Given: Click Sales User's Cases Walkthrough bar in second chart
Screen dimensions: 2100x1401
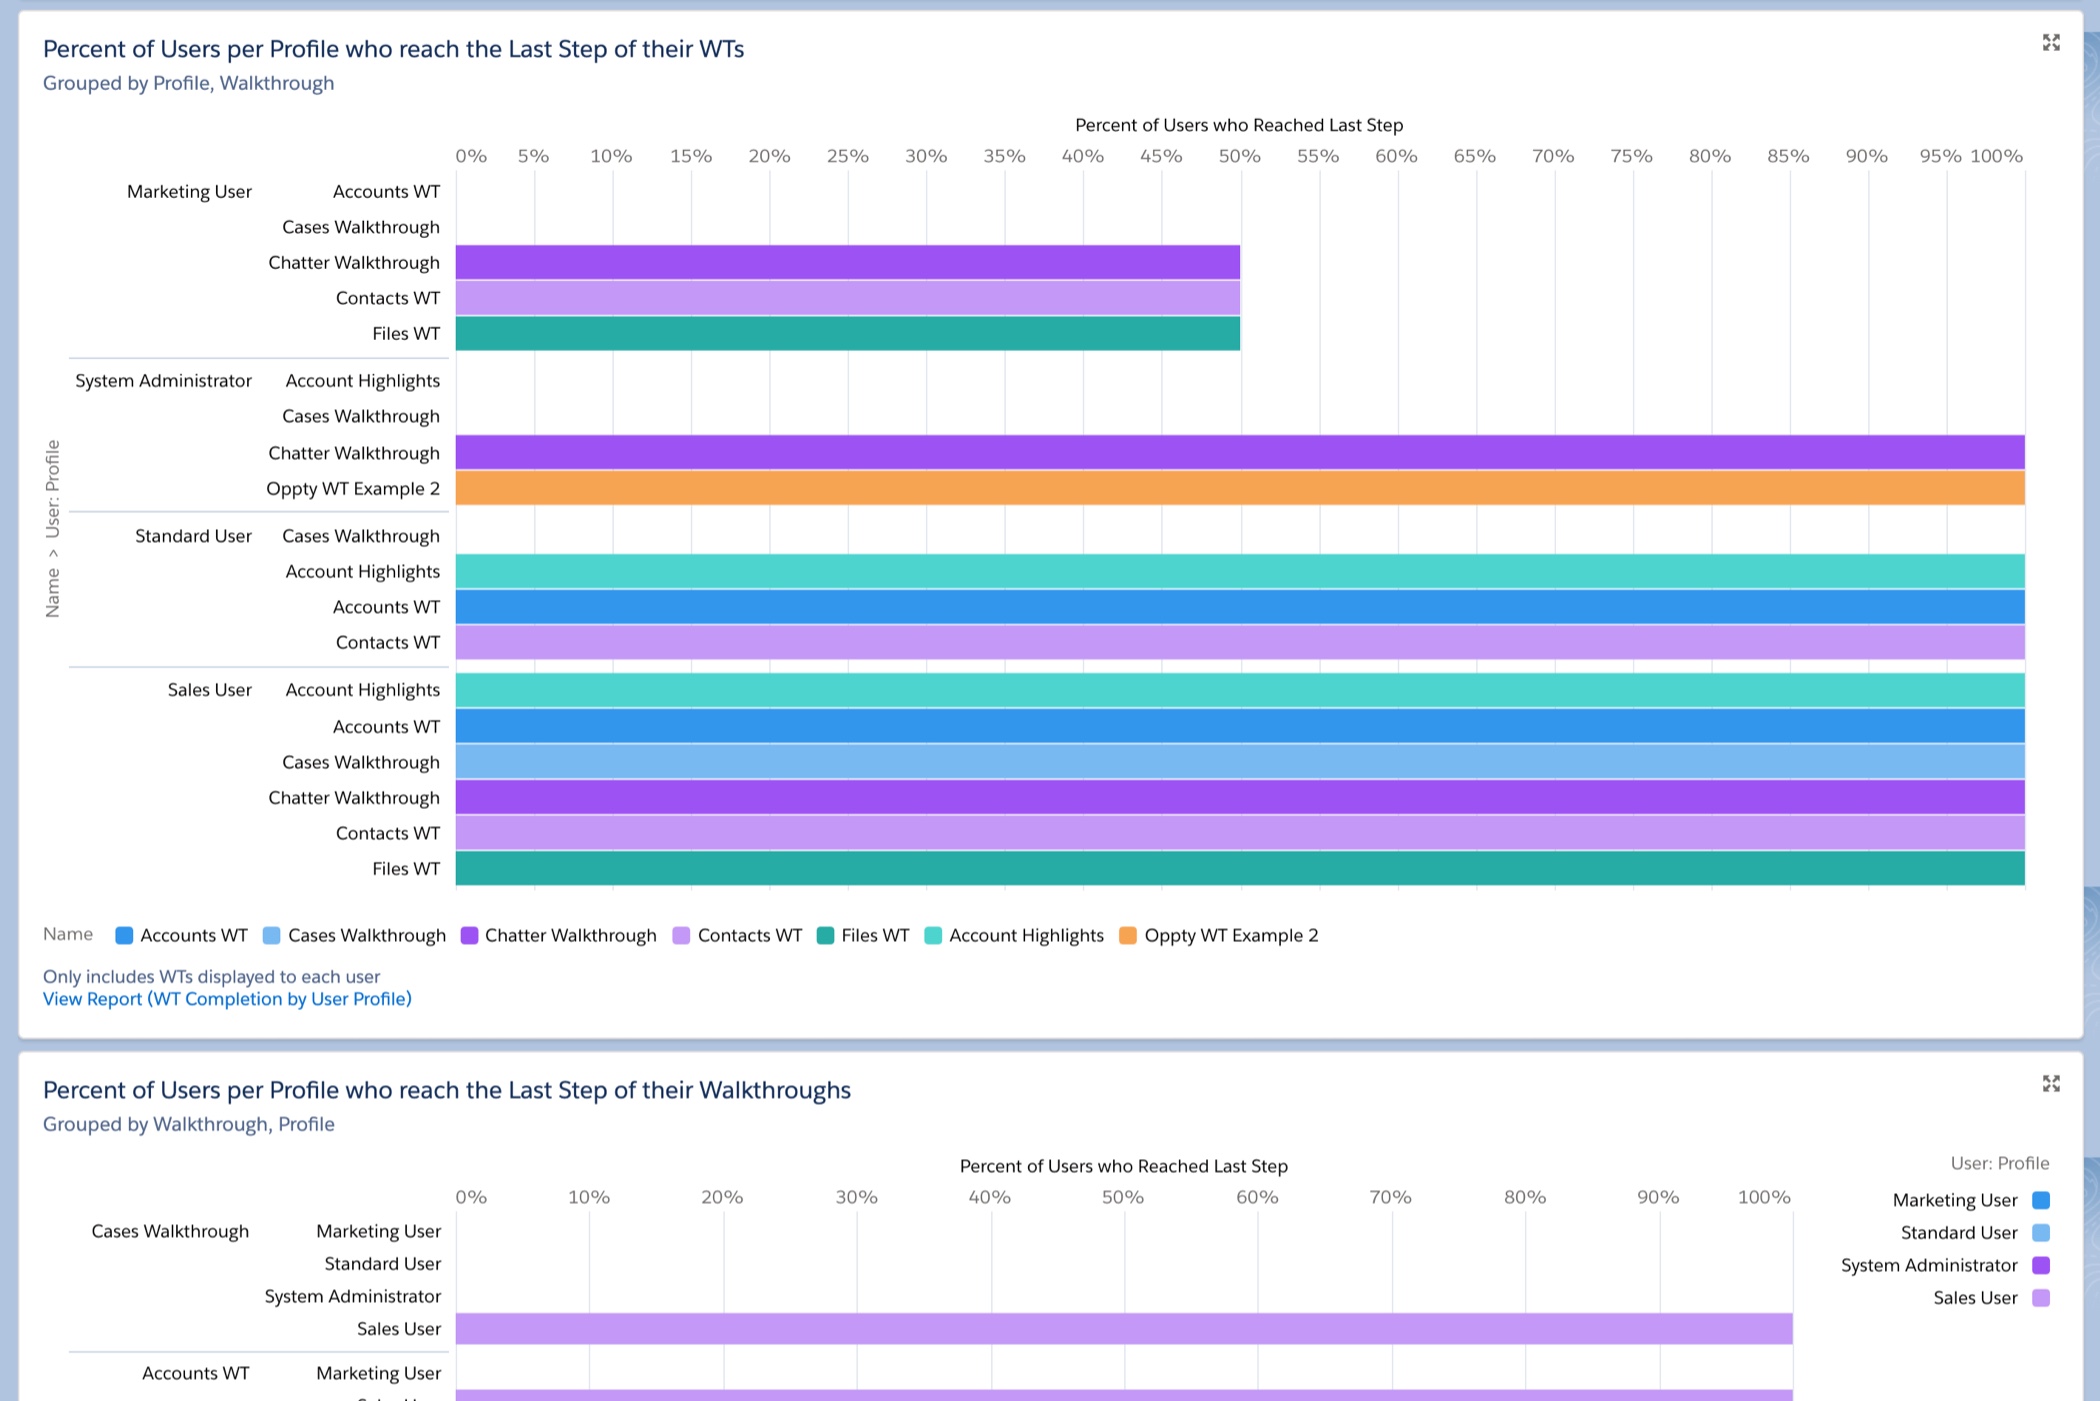Looking at the screenshot, I should 1100,1329.
